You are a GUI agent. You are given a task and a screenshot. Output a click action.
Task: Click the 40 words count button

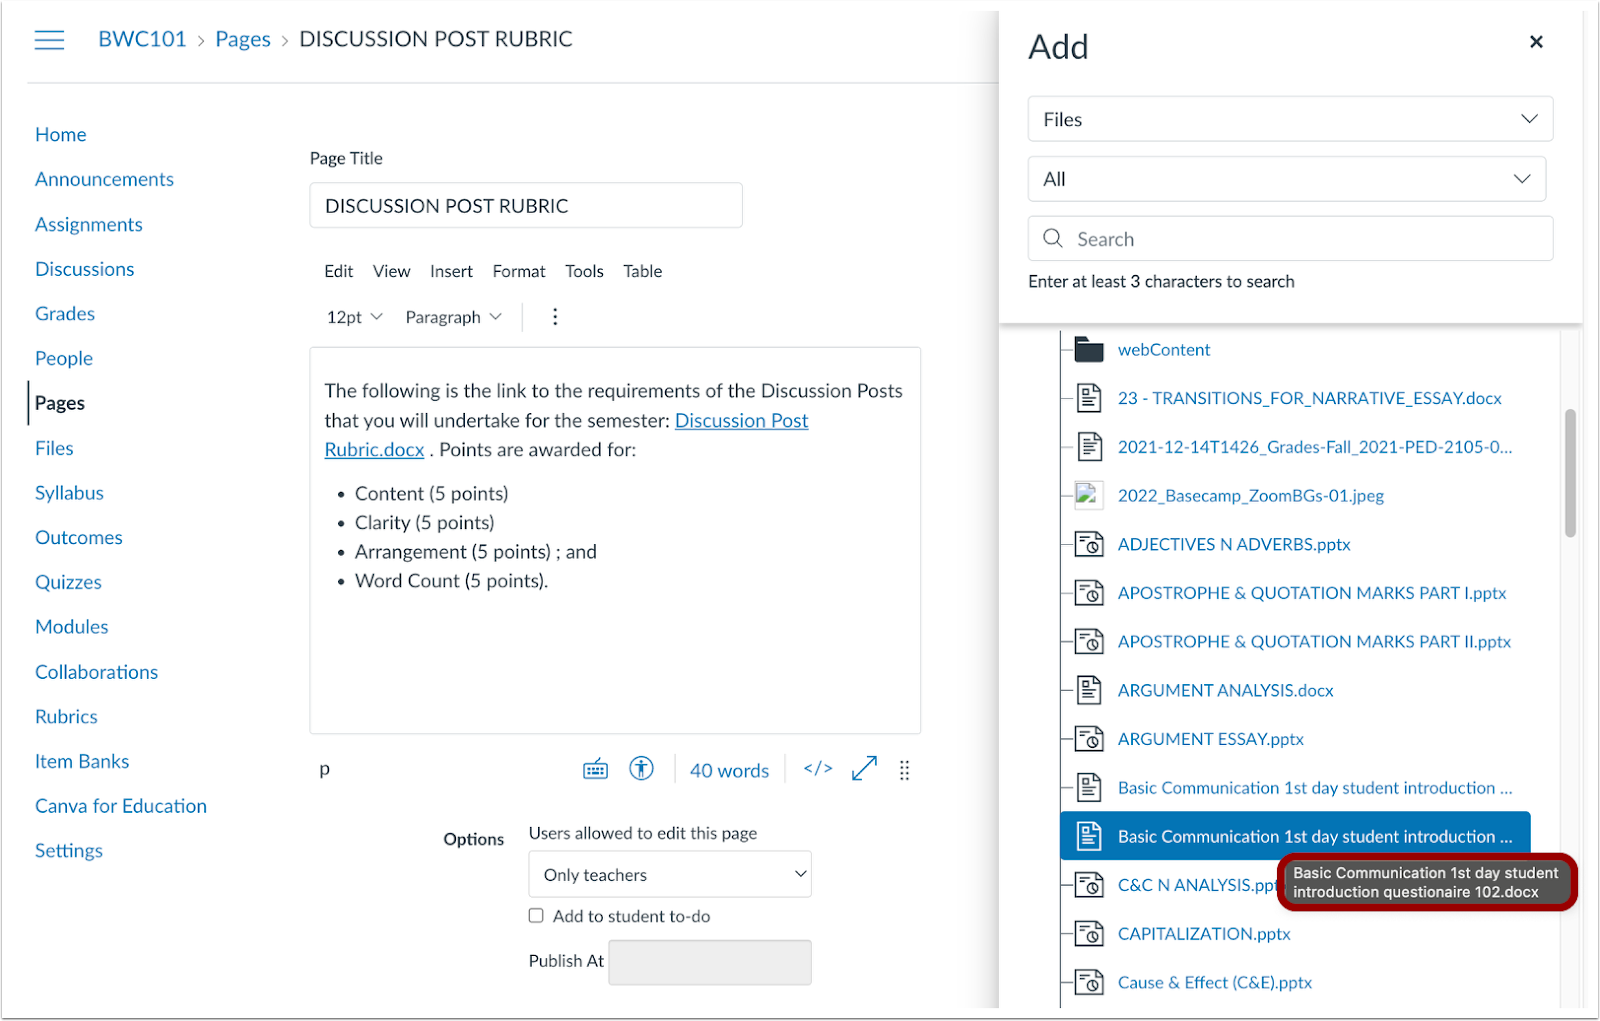tap(729, 770)
